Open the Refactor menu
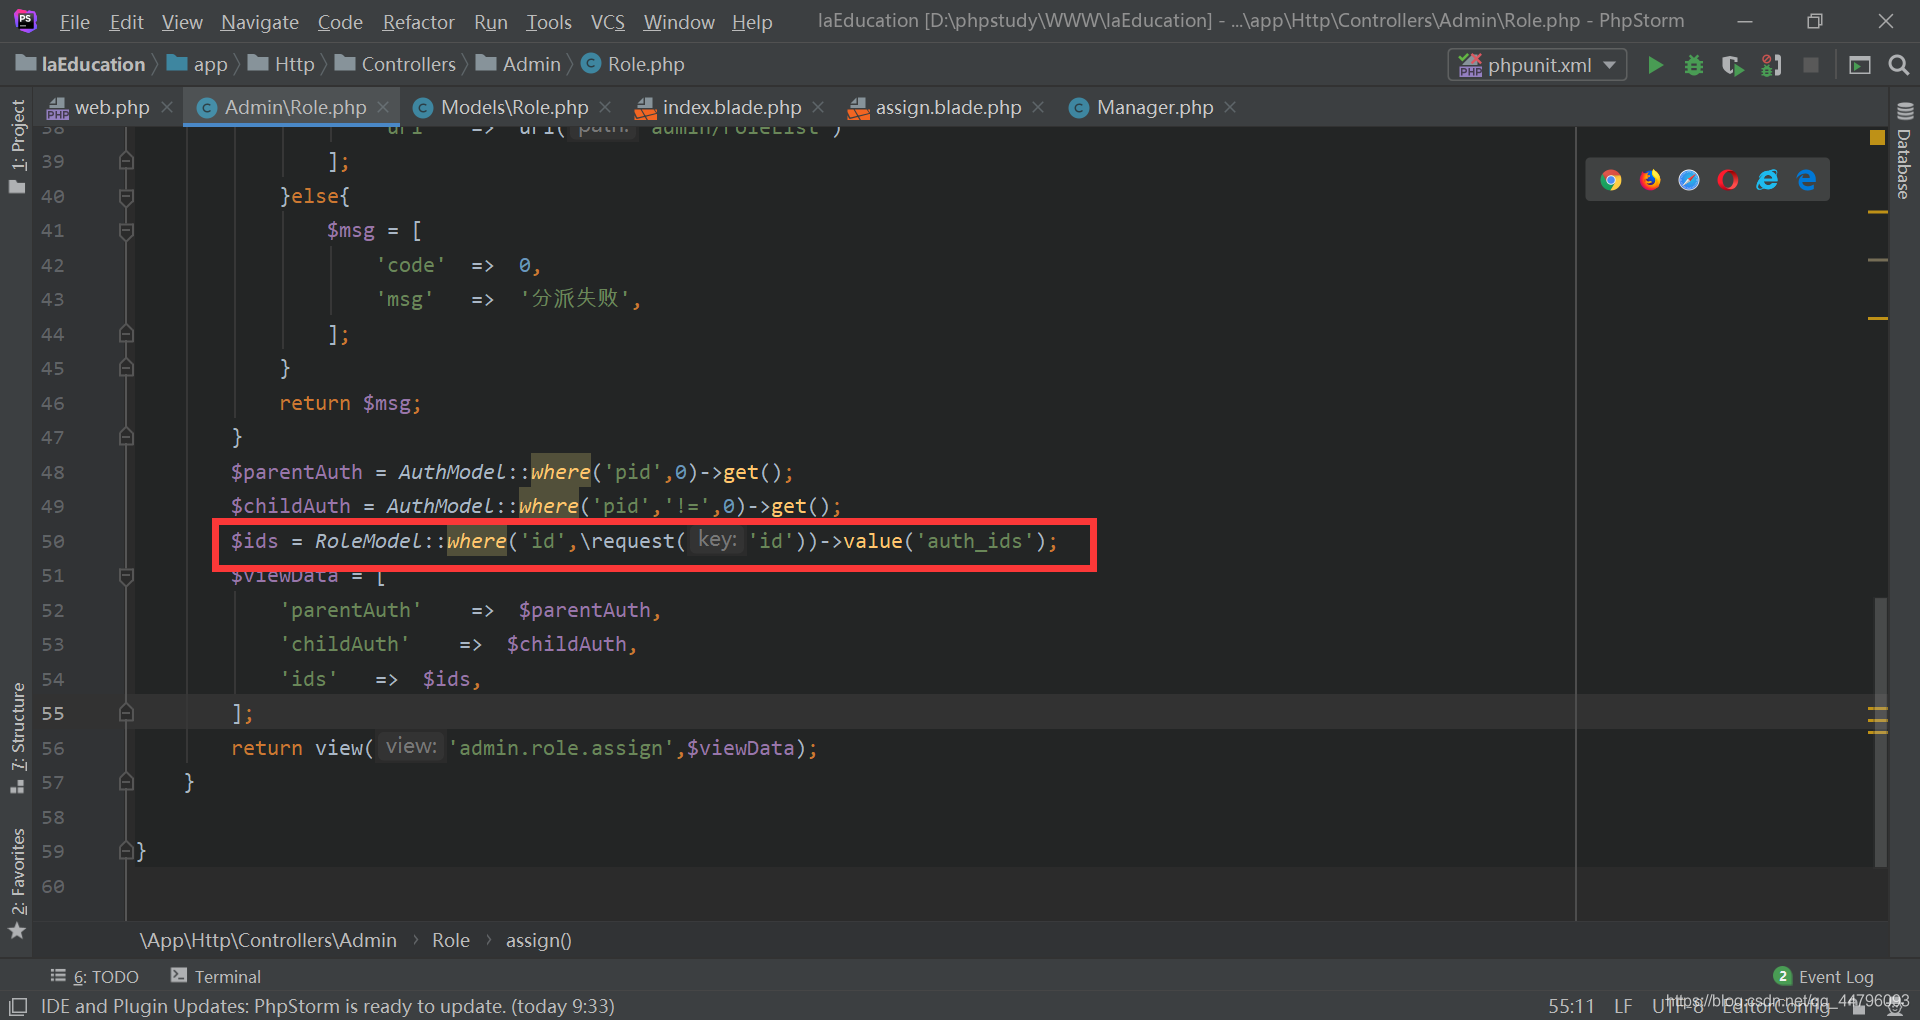Viewport: 1920px width, 1020px height. (418, 21)
